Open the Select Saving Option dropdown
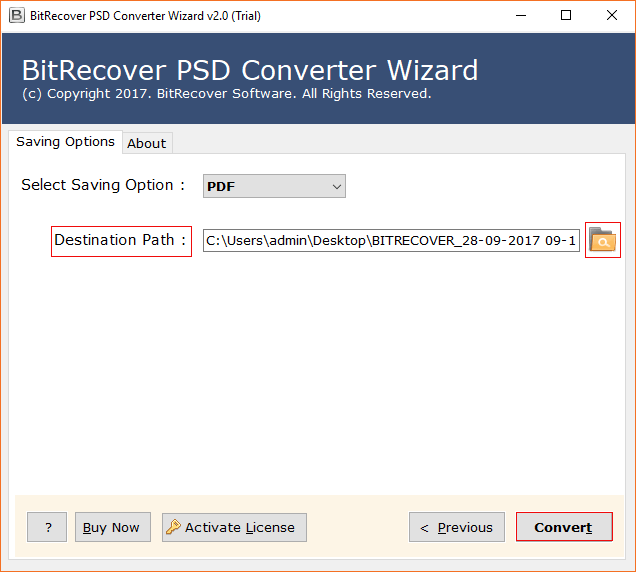This screenshot has height=572, width=636. click(x=274, y=186)
